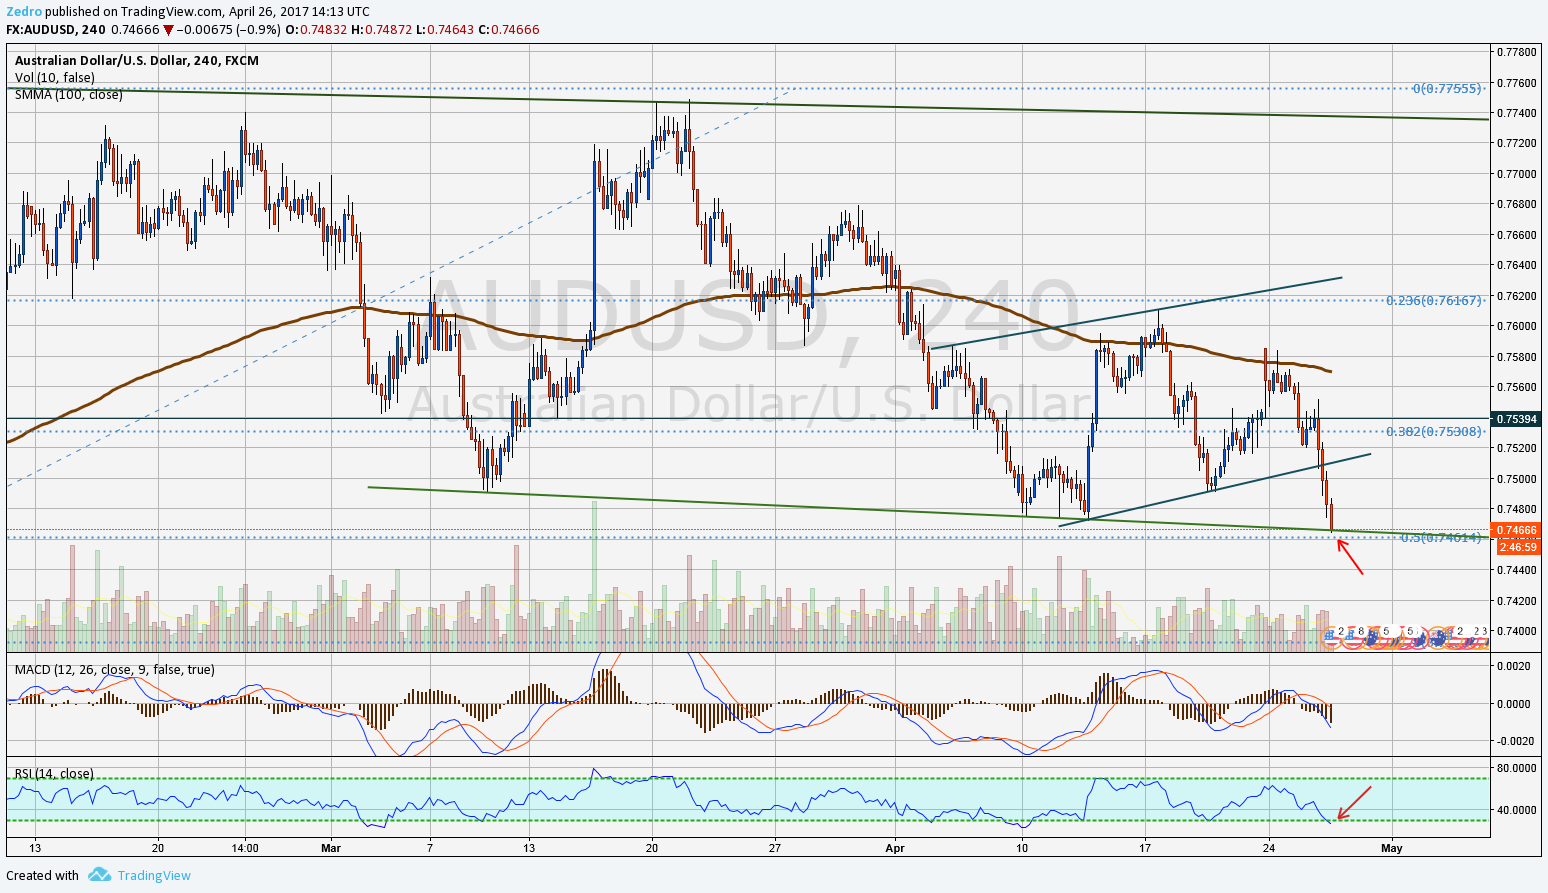The width and height of the screenshot is (1548, 893).
Task: Click 0.77000 on the price axis
Action: pos(1516,173)
